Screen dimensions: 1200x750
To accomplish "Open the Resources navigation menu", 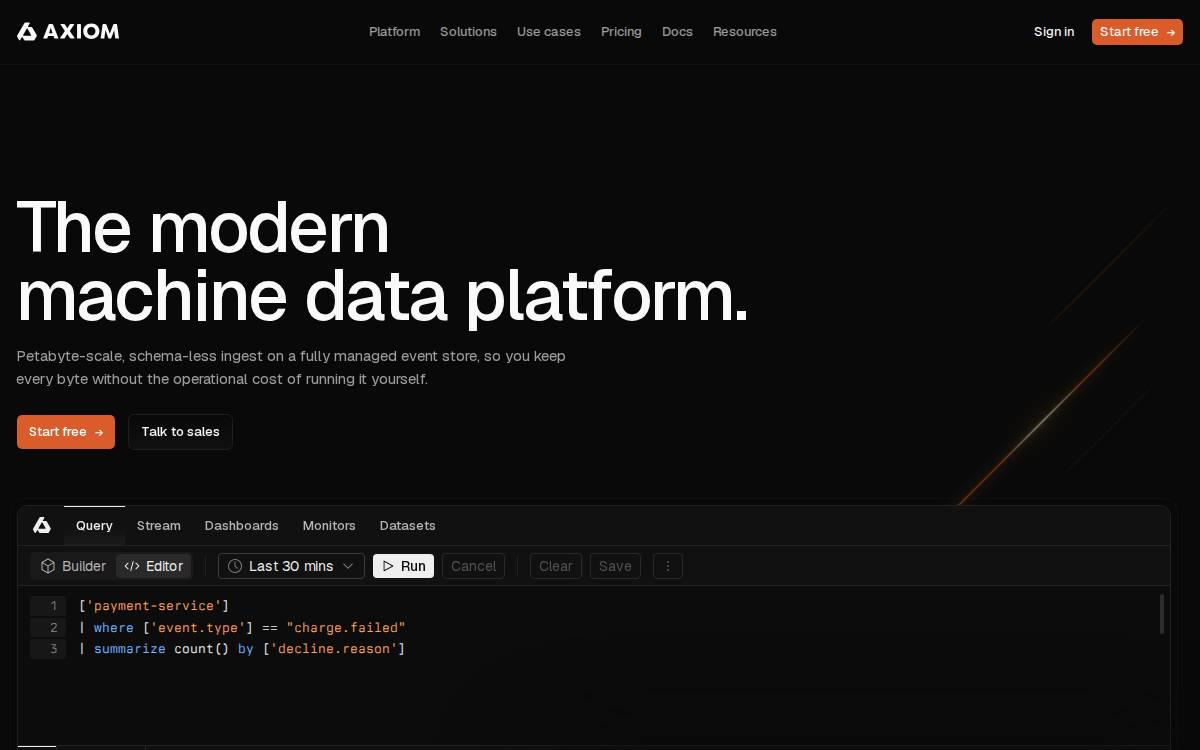I will click(745, 32).
